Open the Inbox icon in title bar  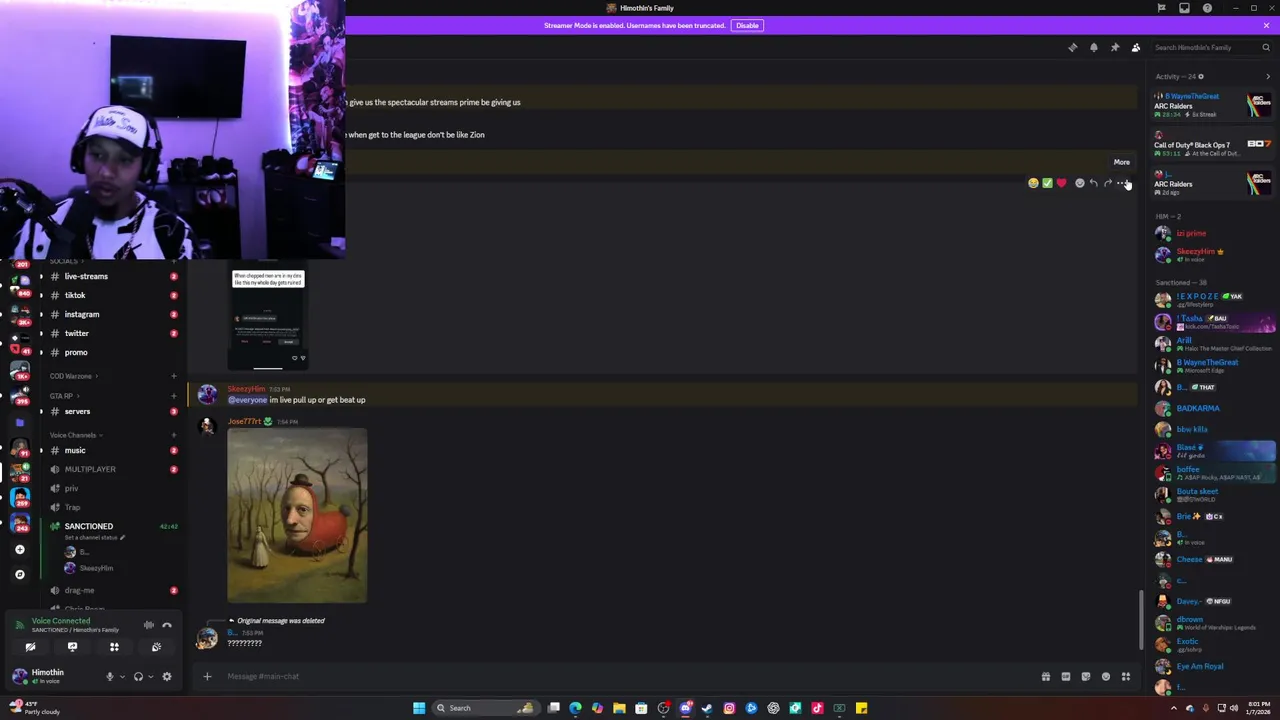[x=1184, y=8]
